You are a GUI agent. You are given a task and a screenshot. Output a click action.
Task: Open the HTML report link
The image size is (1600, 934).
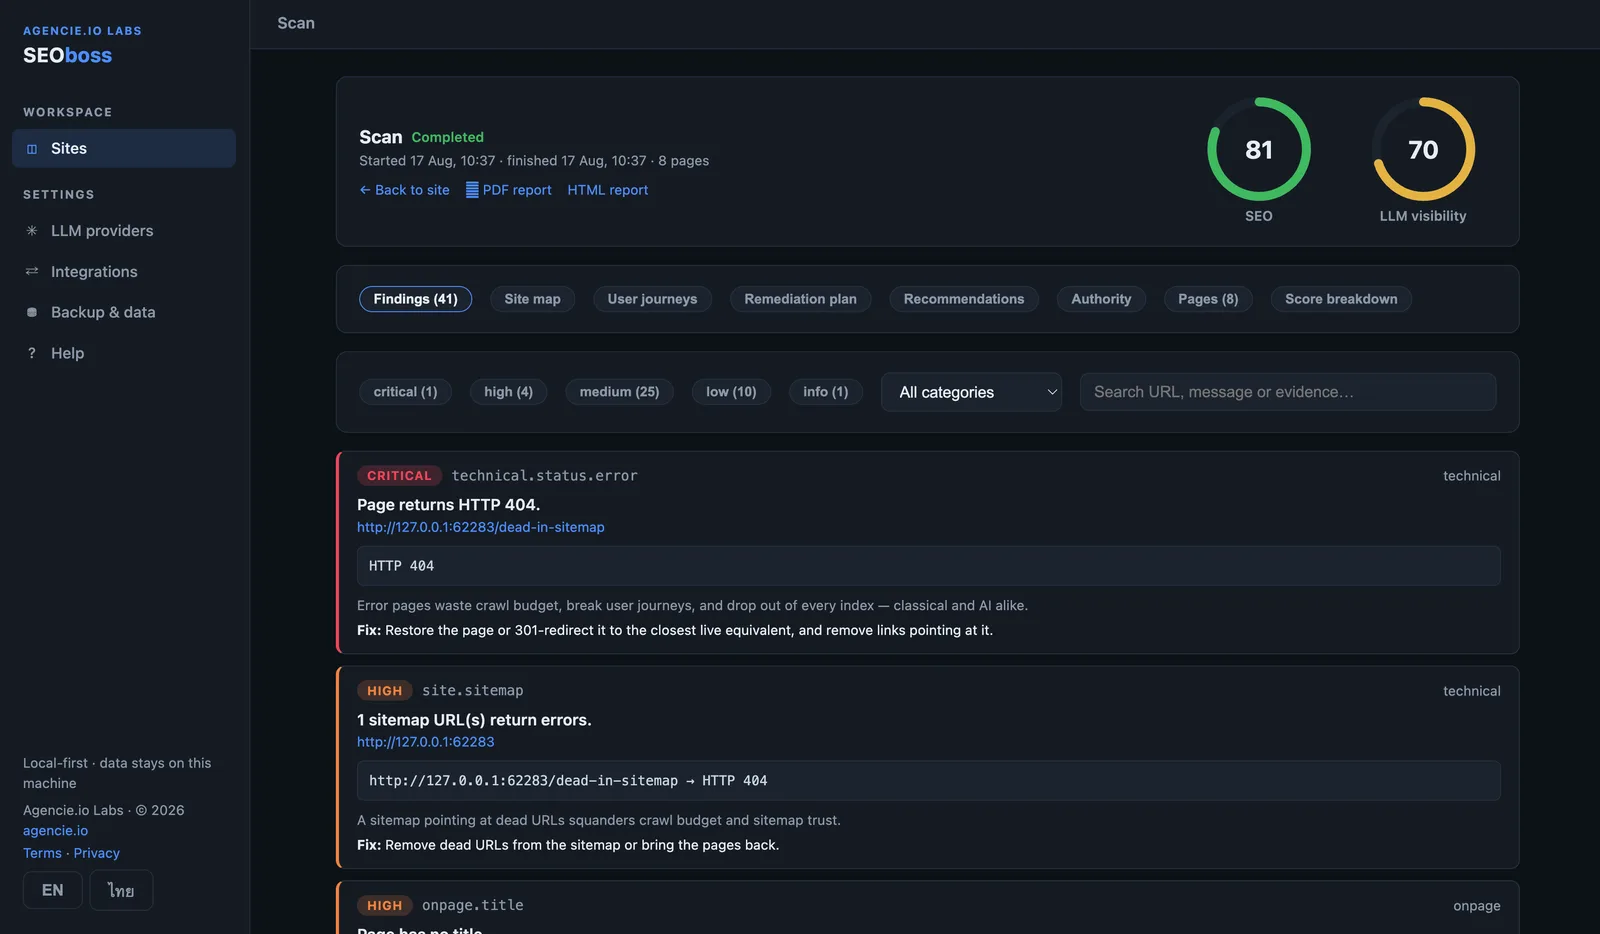tap(608, 190)
